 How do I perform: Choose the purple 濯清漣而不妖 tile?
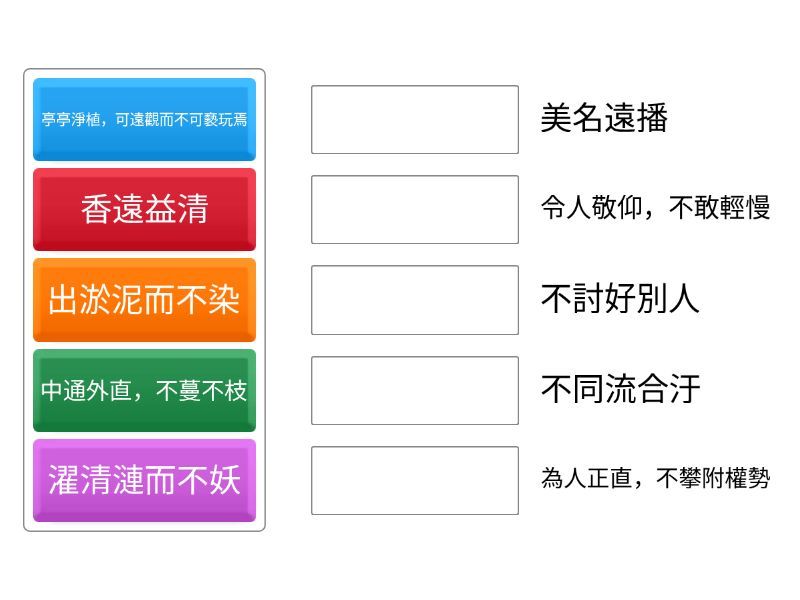click(144, 480)
